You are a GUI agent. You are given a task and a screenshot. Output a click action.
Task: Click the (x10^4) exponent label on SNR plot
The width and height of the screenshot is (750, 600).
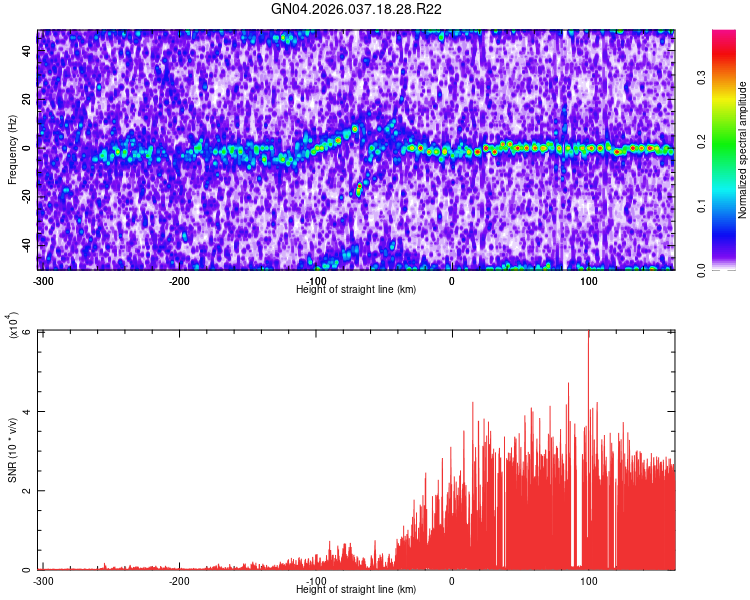(14, 326)
